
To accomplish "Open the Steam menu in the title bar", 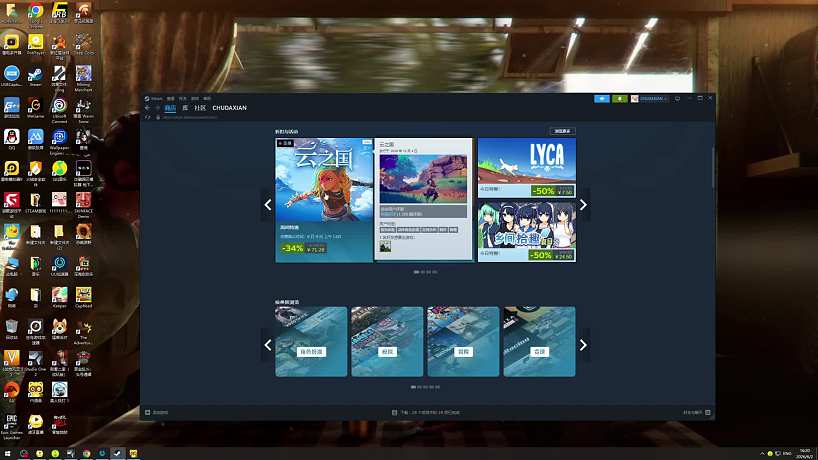I will click(x=156, y=99).
